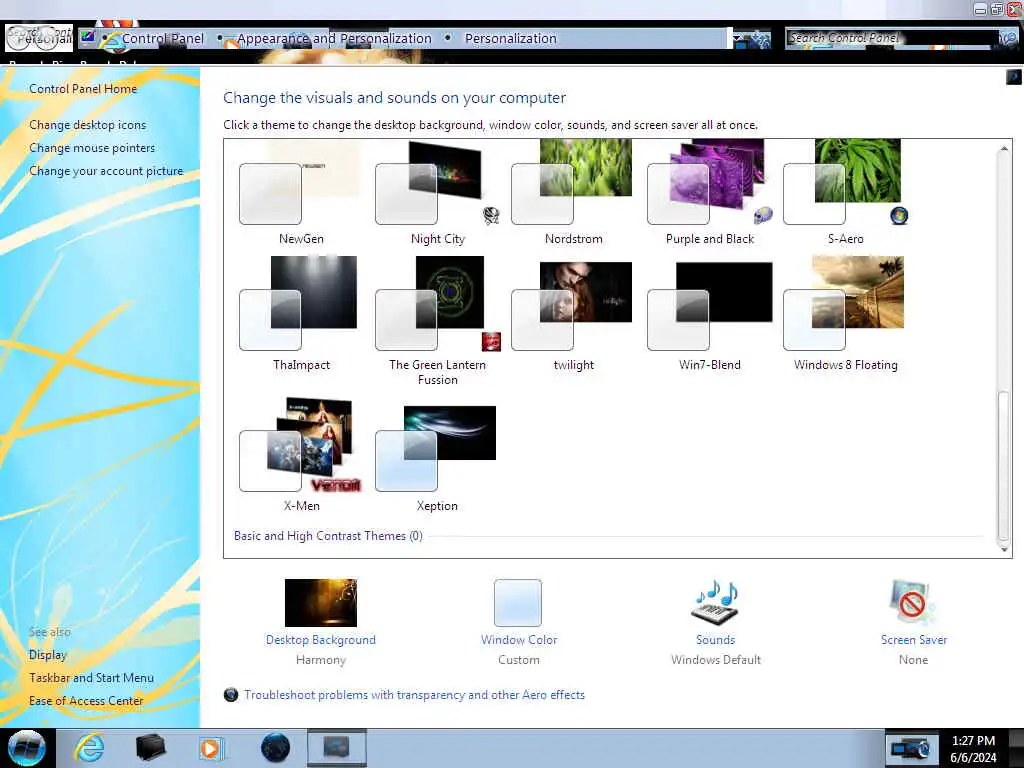Click the Window Color link

coord(519,640)
